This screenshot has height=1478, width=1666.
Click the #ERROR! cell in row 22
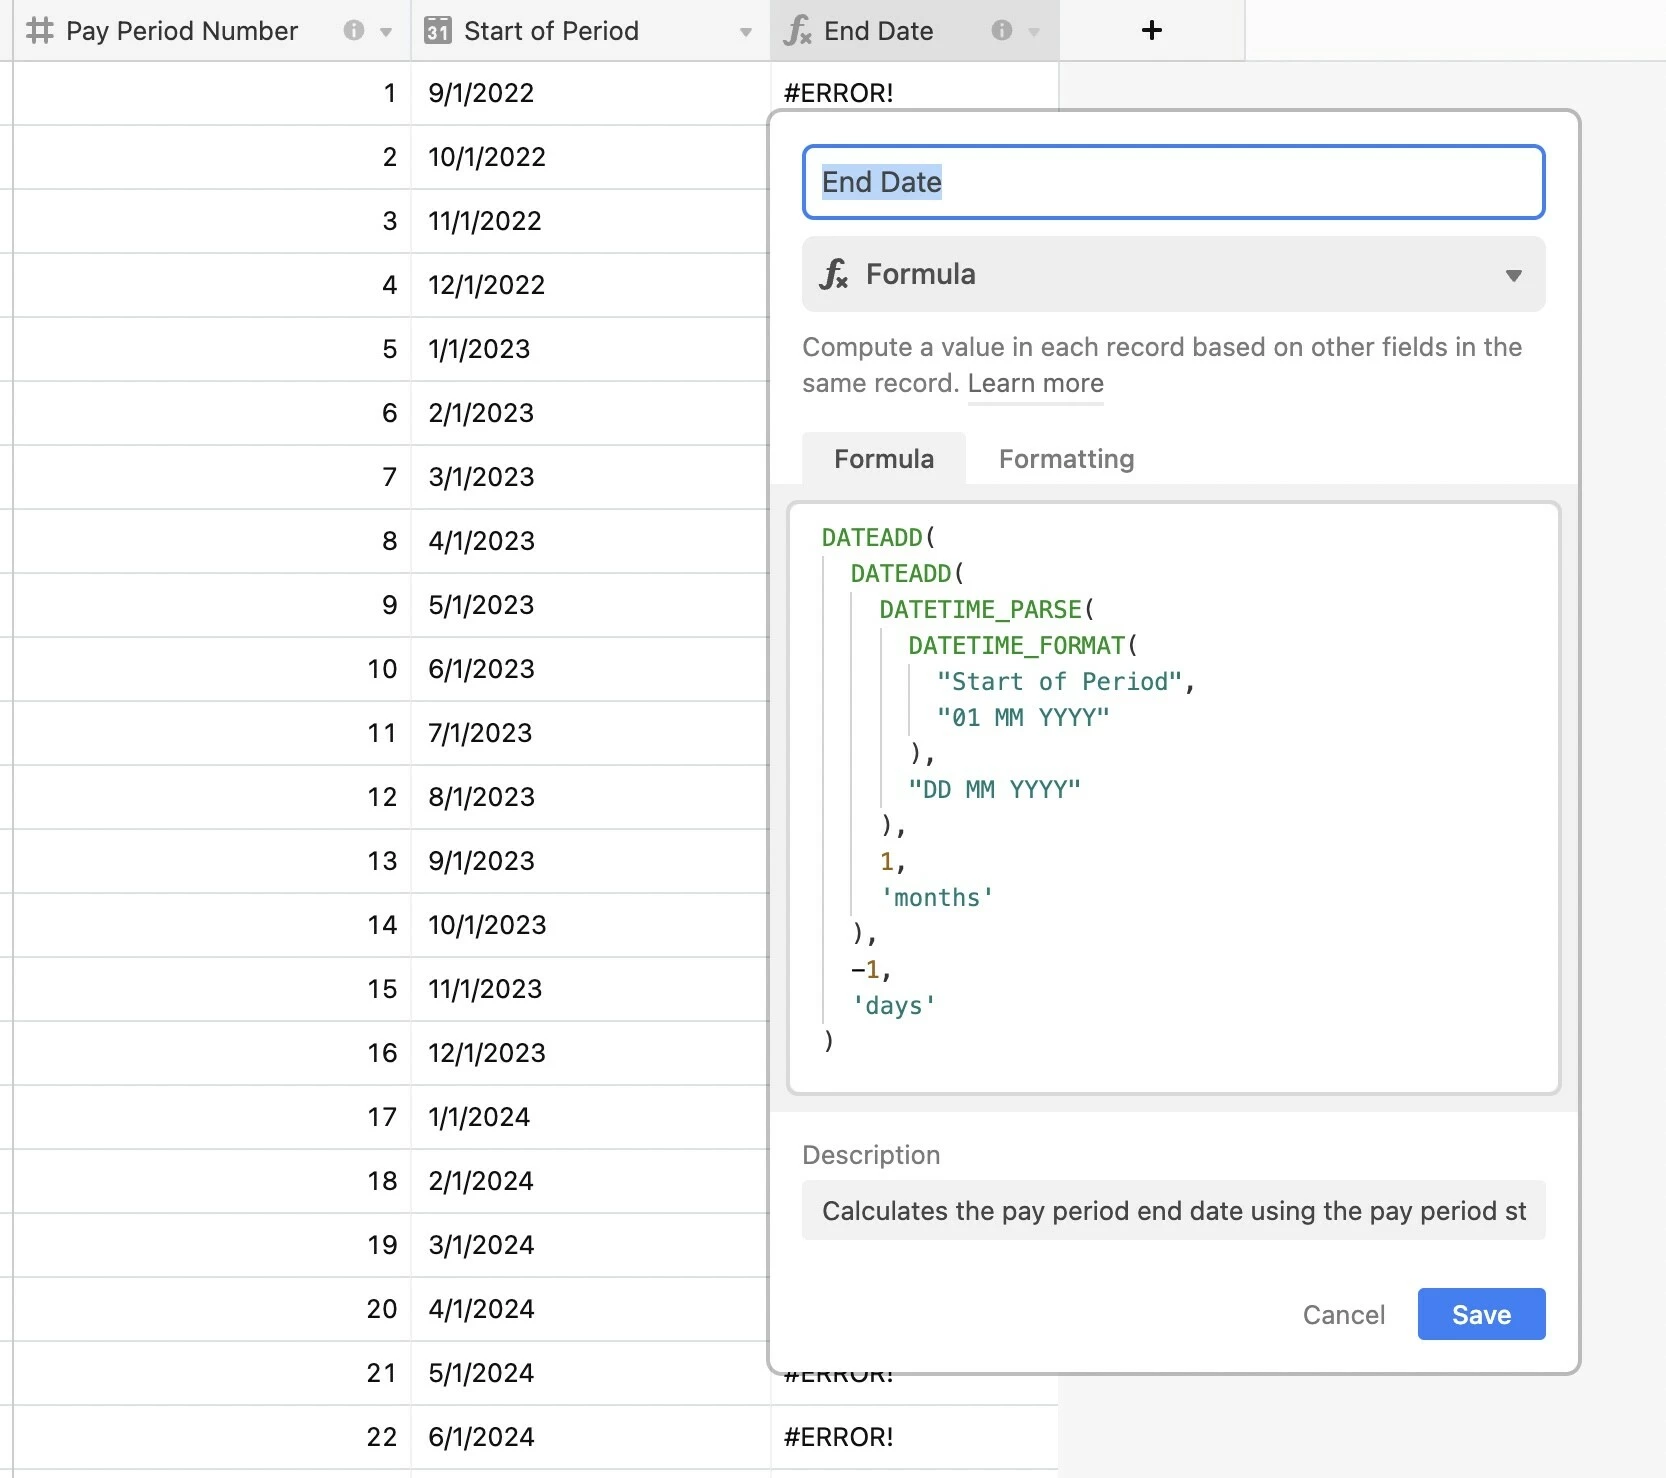click(x=915, y=1437)
